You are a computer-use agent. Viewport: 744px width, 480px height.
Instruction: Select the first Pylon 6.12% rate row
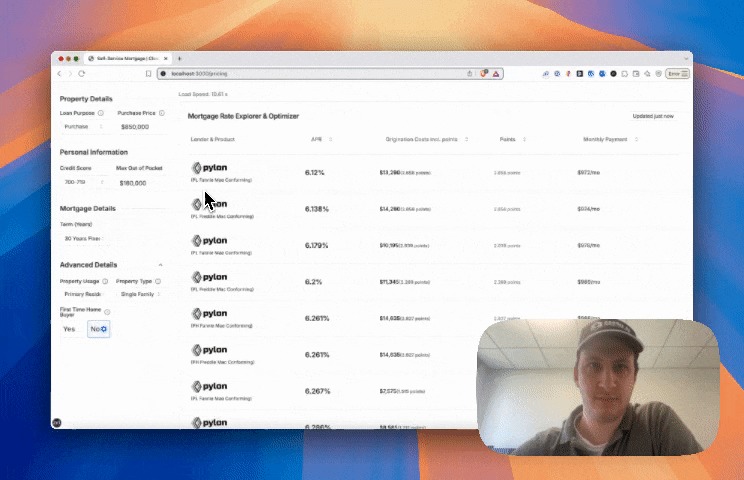click(x=433, y=173)
